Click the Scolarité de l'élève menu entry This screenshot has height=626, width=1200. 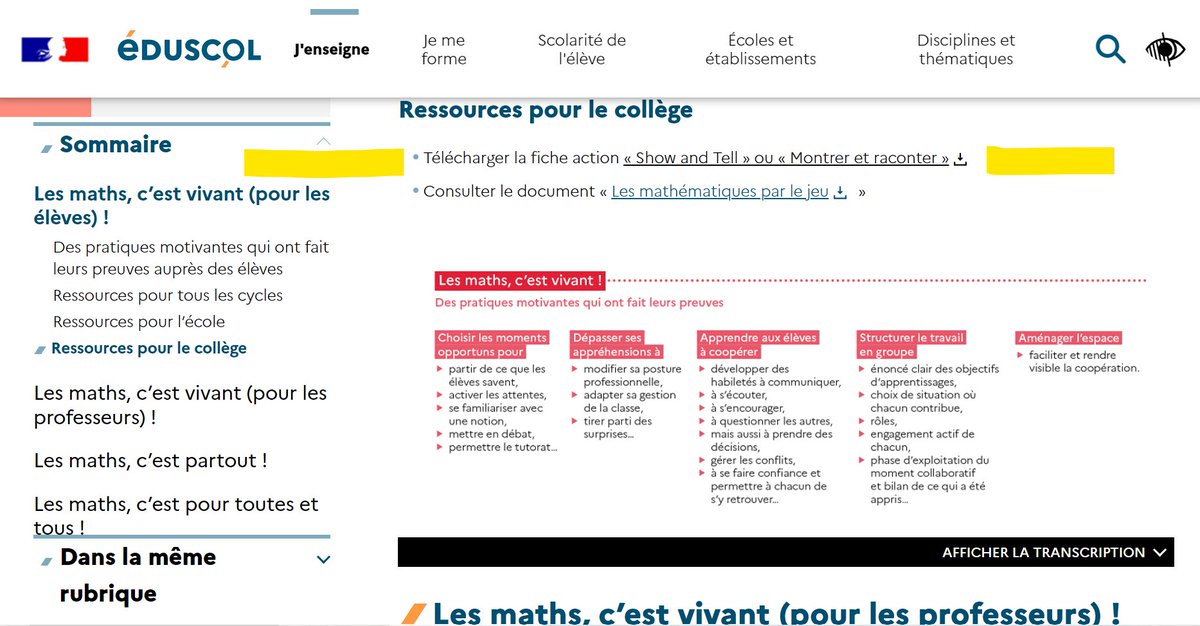(582, 47)
